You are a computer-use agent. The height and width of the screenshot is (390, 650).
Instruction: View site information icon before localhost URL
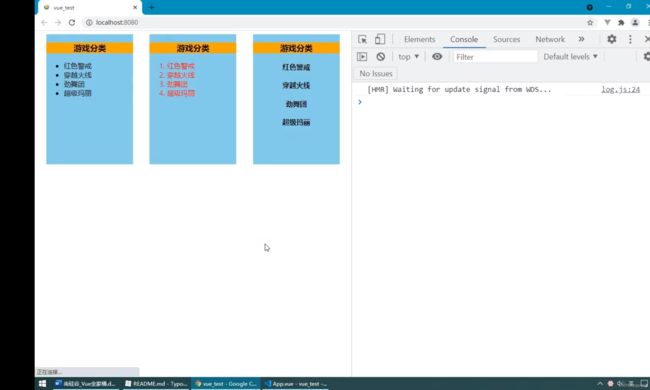(x=89, y=22)
